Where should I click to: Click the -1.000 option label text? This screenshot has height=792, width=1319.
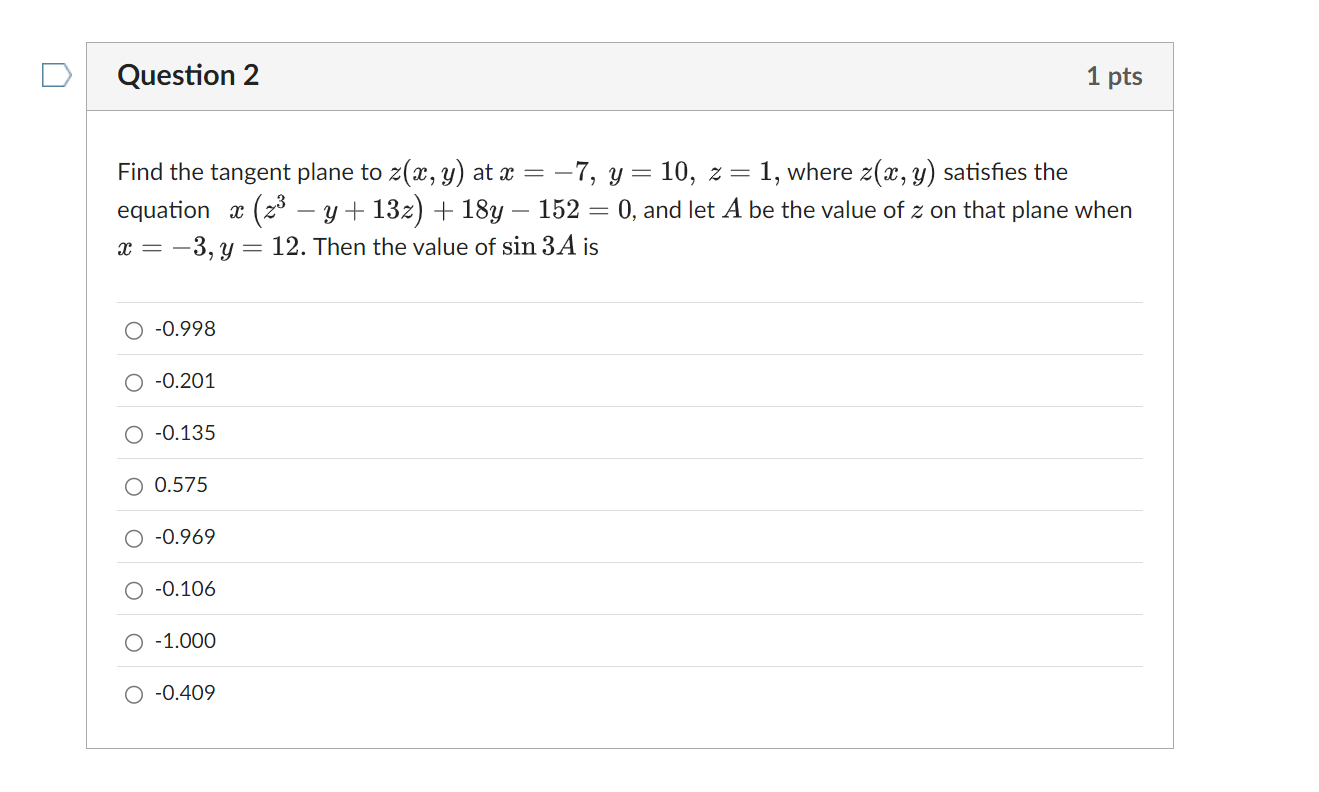click(x=186, y=640)
